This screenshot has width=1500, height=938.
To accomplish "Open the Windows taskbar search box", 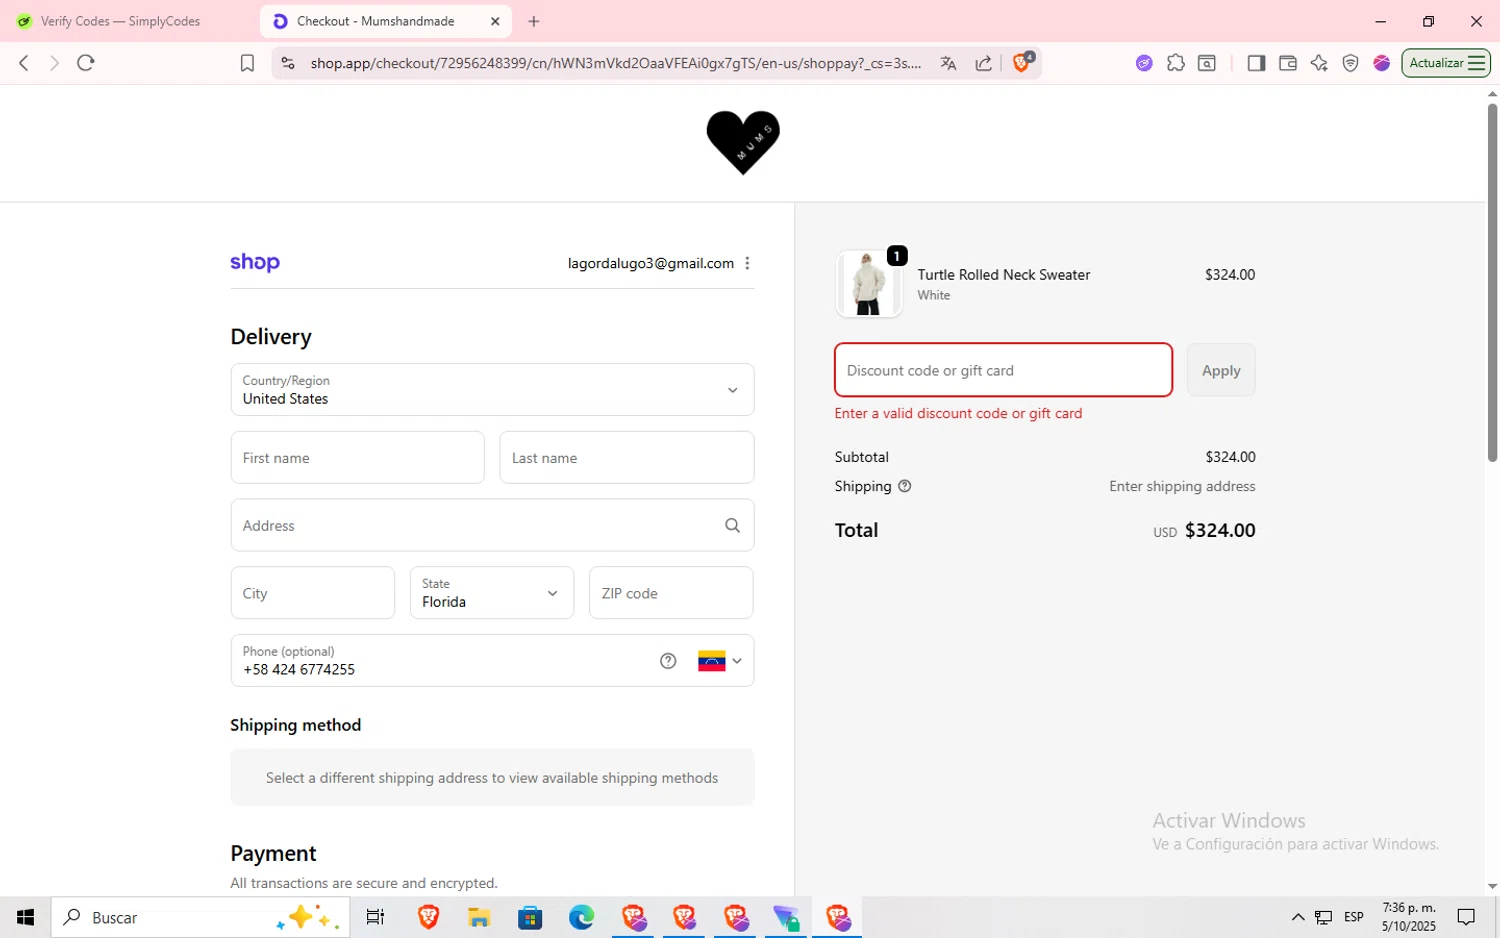I will pyautogui.click(x=200, y=917).
